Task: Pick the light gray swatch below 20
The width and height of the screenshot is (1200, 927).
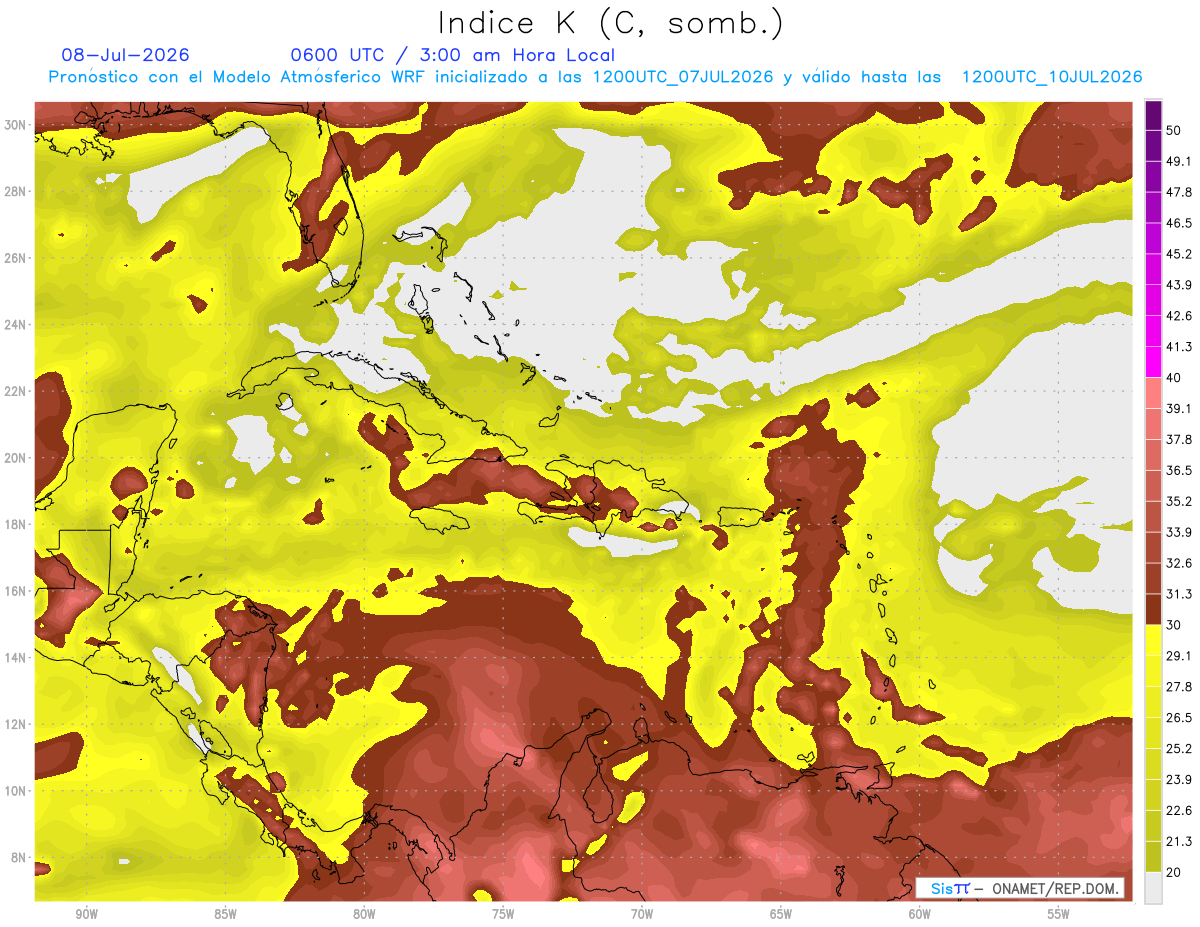Action: coord(1153,887)
